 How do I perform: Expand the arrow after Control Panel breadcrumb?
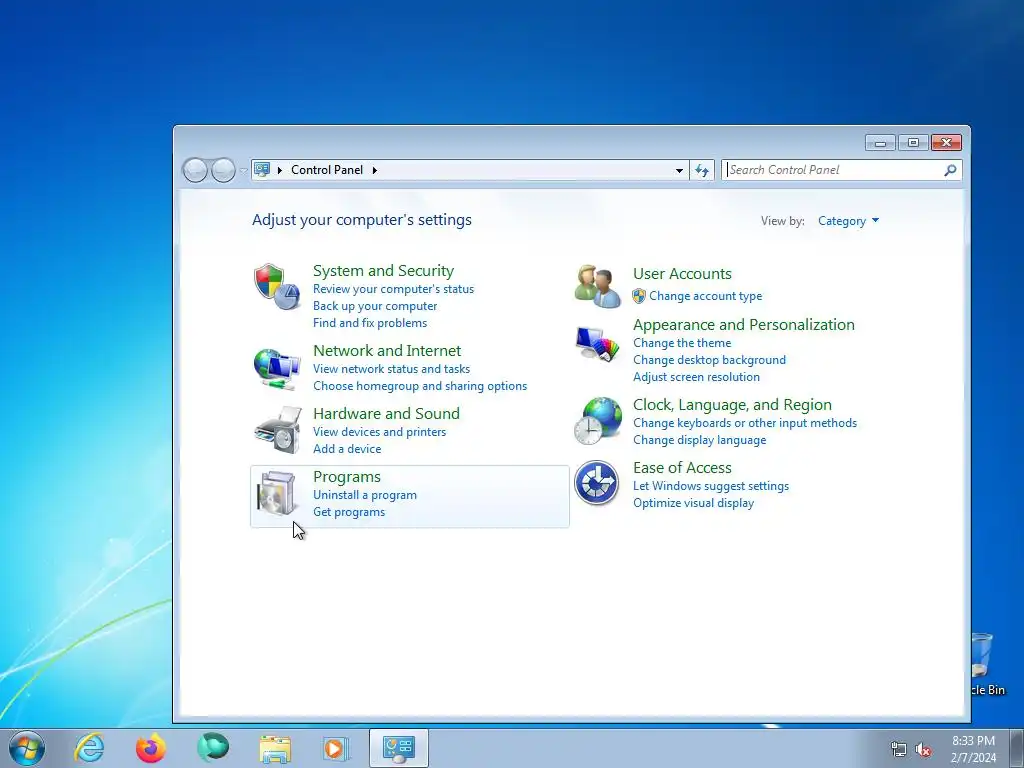375,170
